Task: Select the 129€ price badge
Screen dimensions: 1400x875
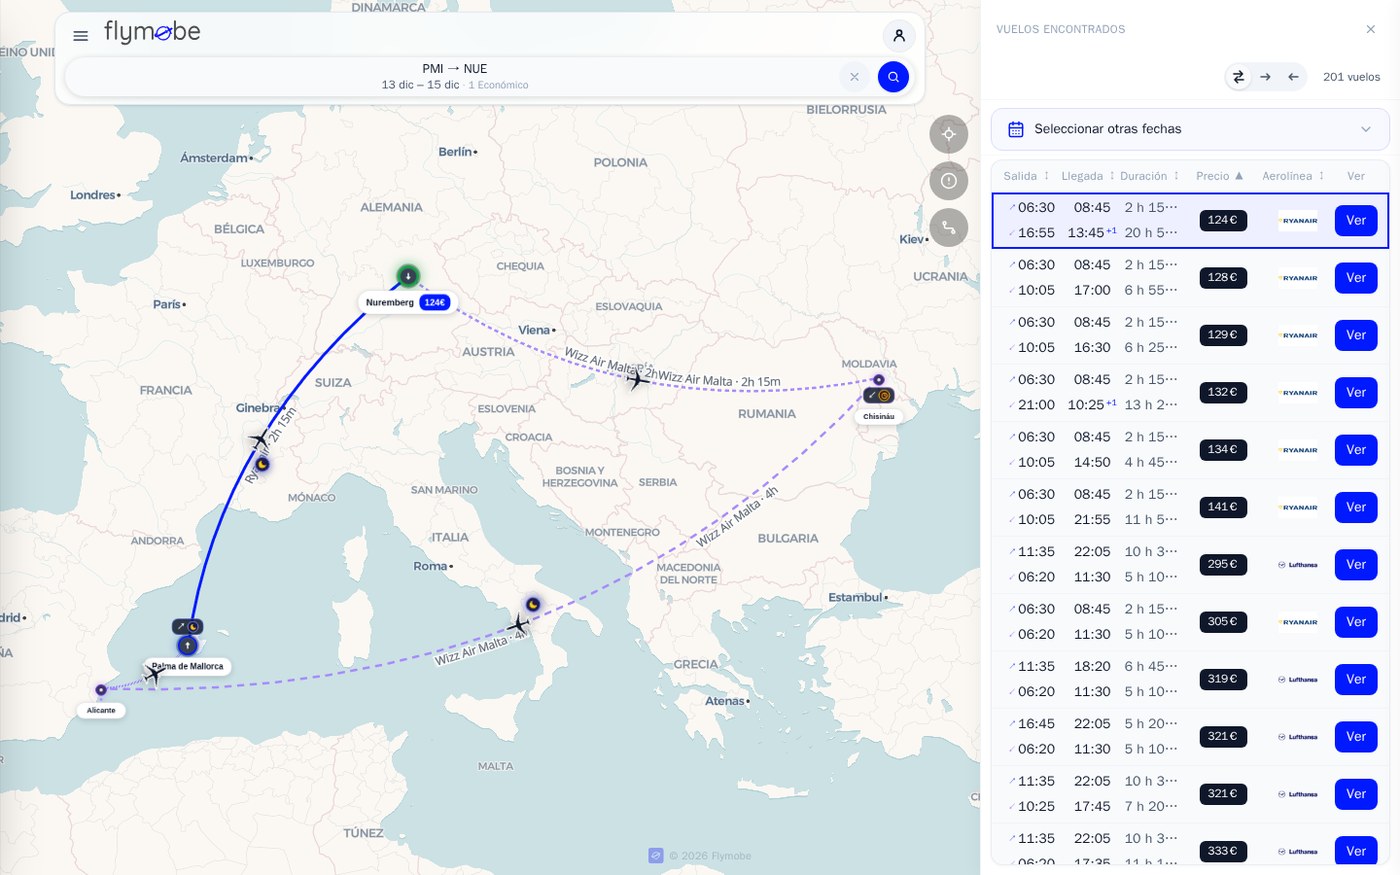Action: click(1223, 335)
